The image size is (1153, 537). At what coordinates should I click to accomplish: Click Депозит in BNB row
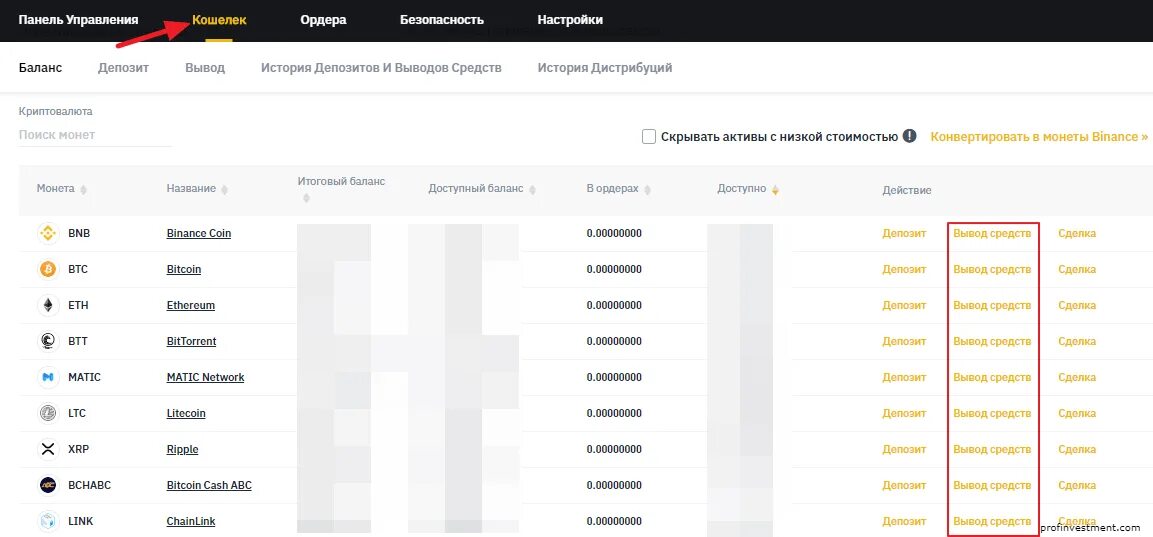click(904, 233)
